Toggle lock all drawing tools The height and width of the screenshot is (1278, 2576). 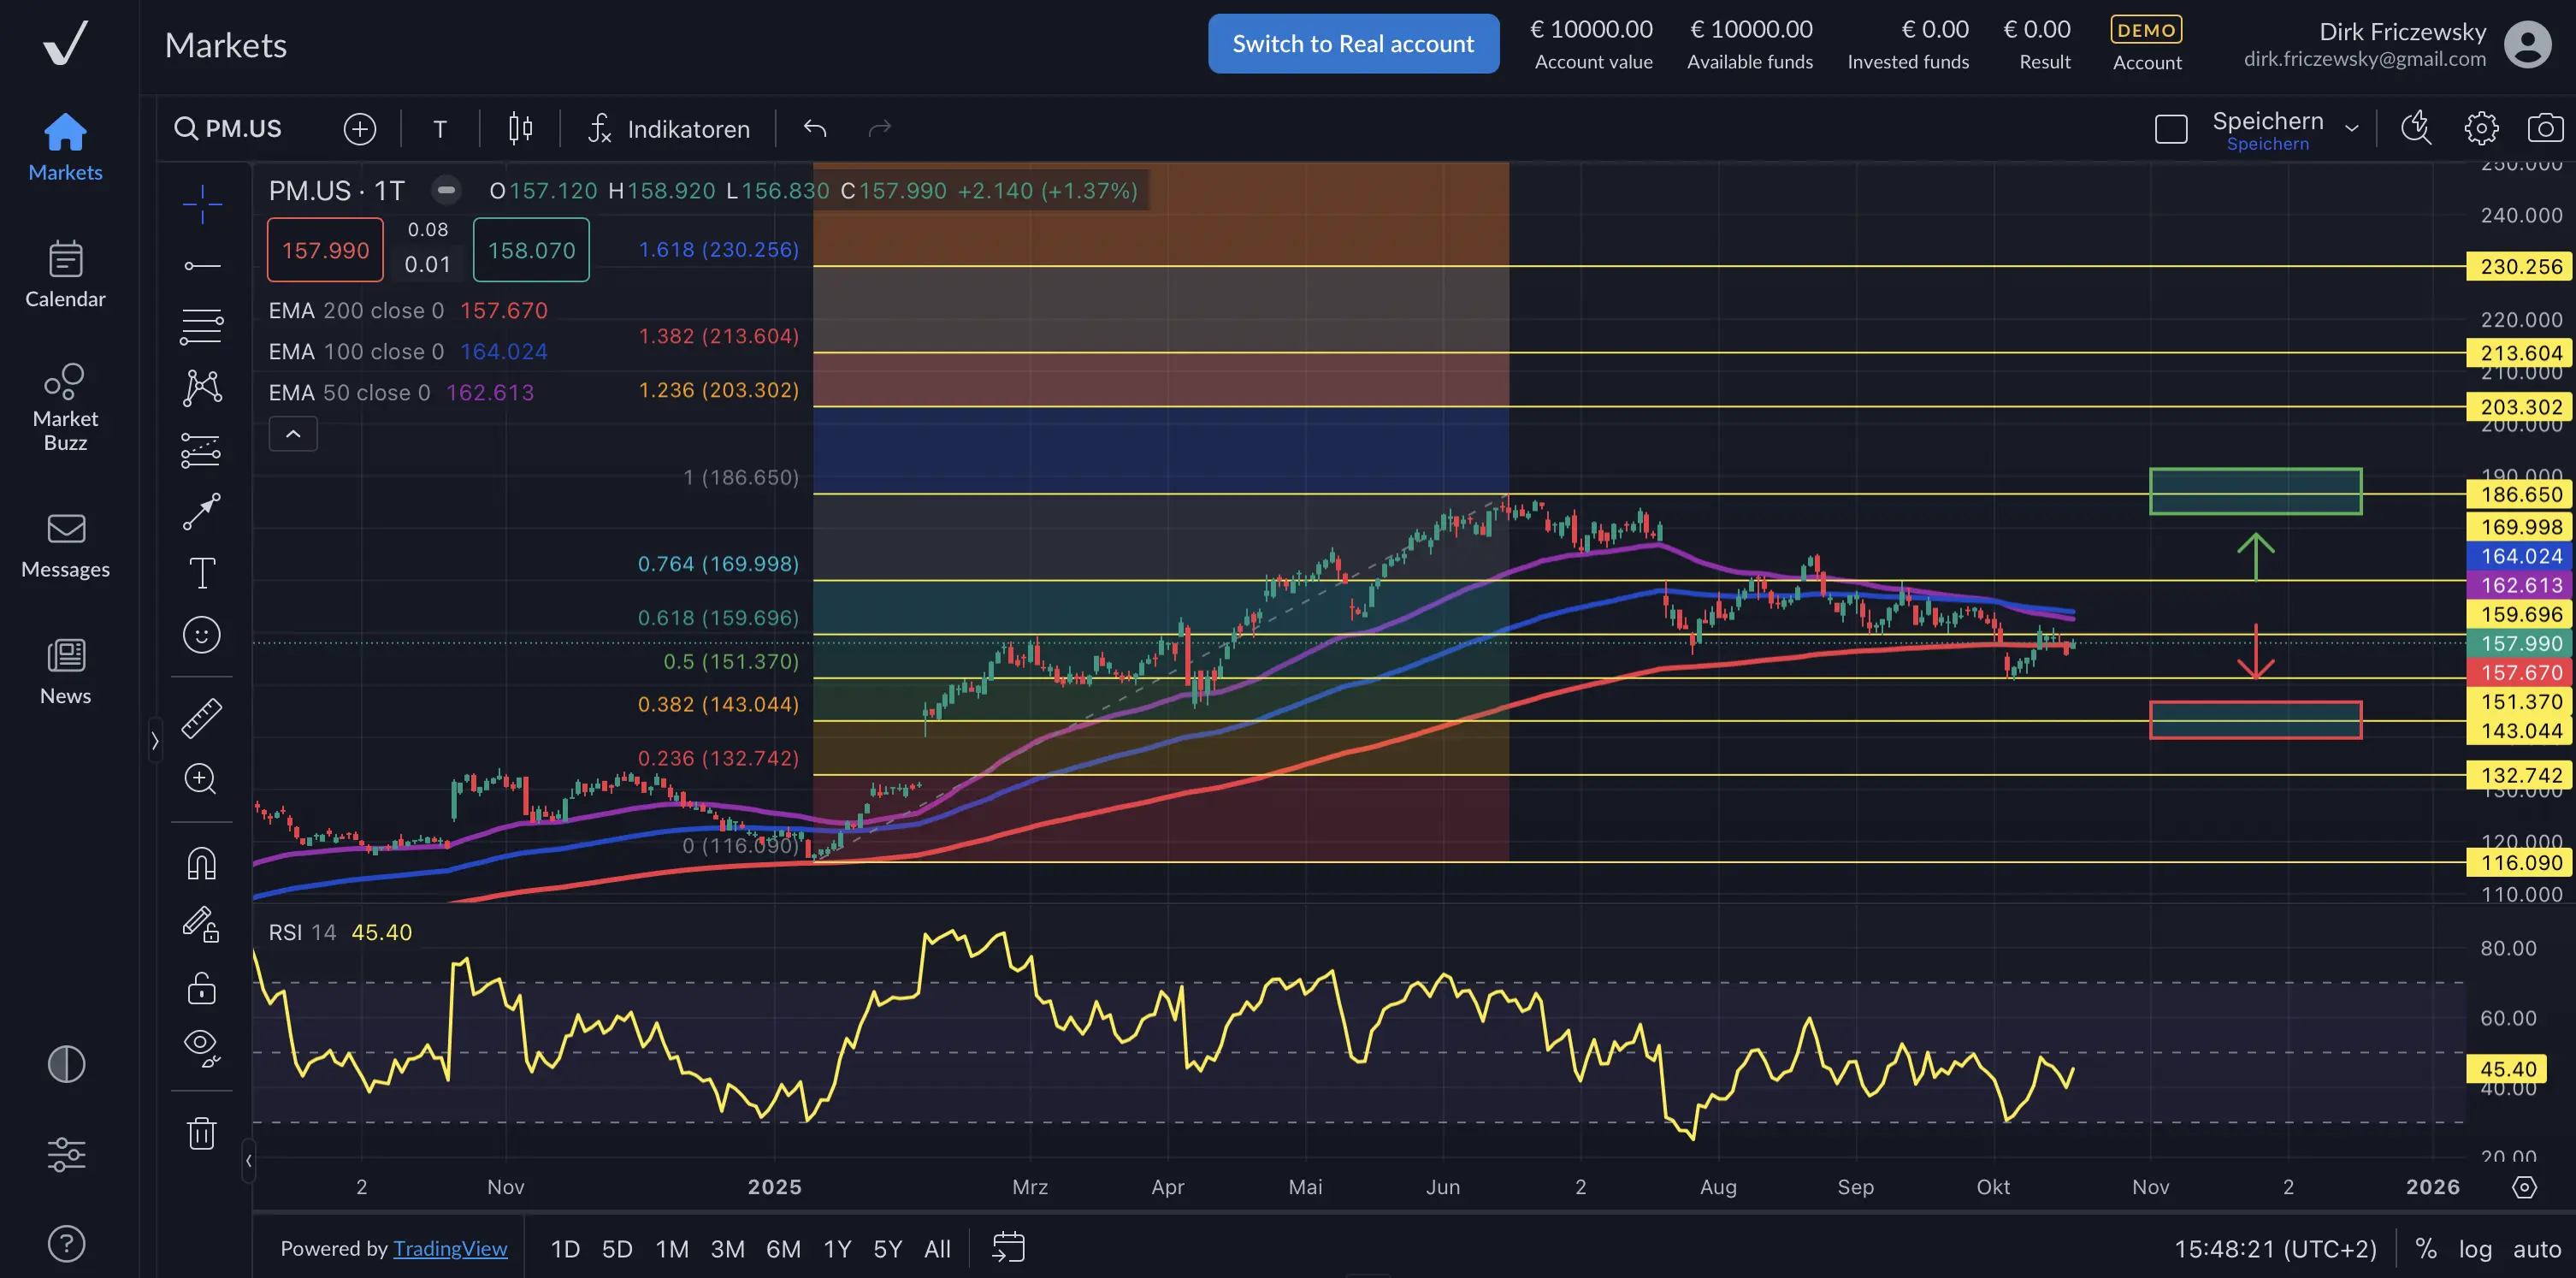pyautogui.click(x=201, y=988)
